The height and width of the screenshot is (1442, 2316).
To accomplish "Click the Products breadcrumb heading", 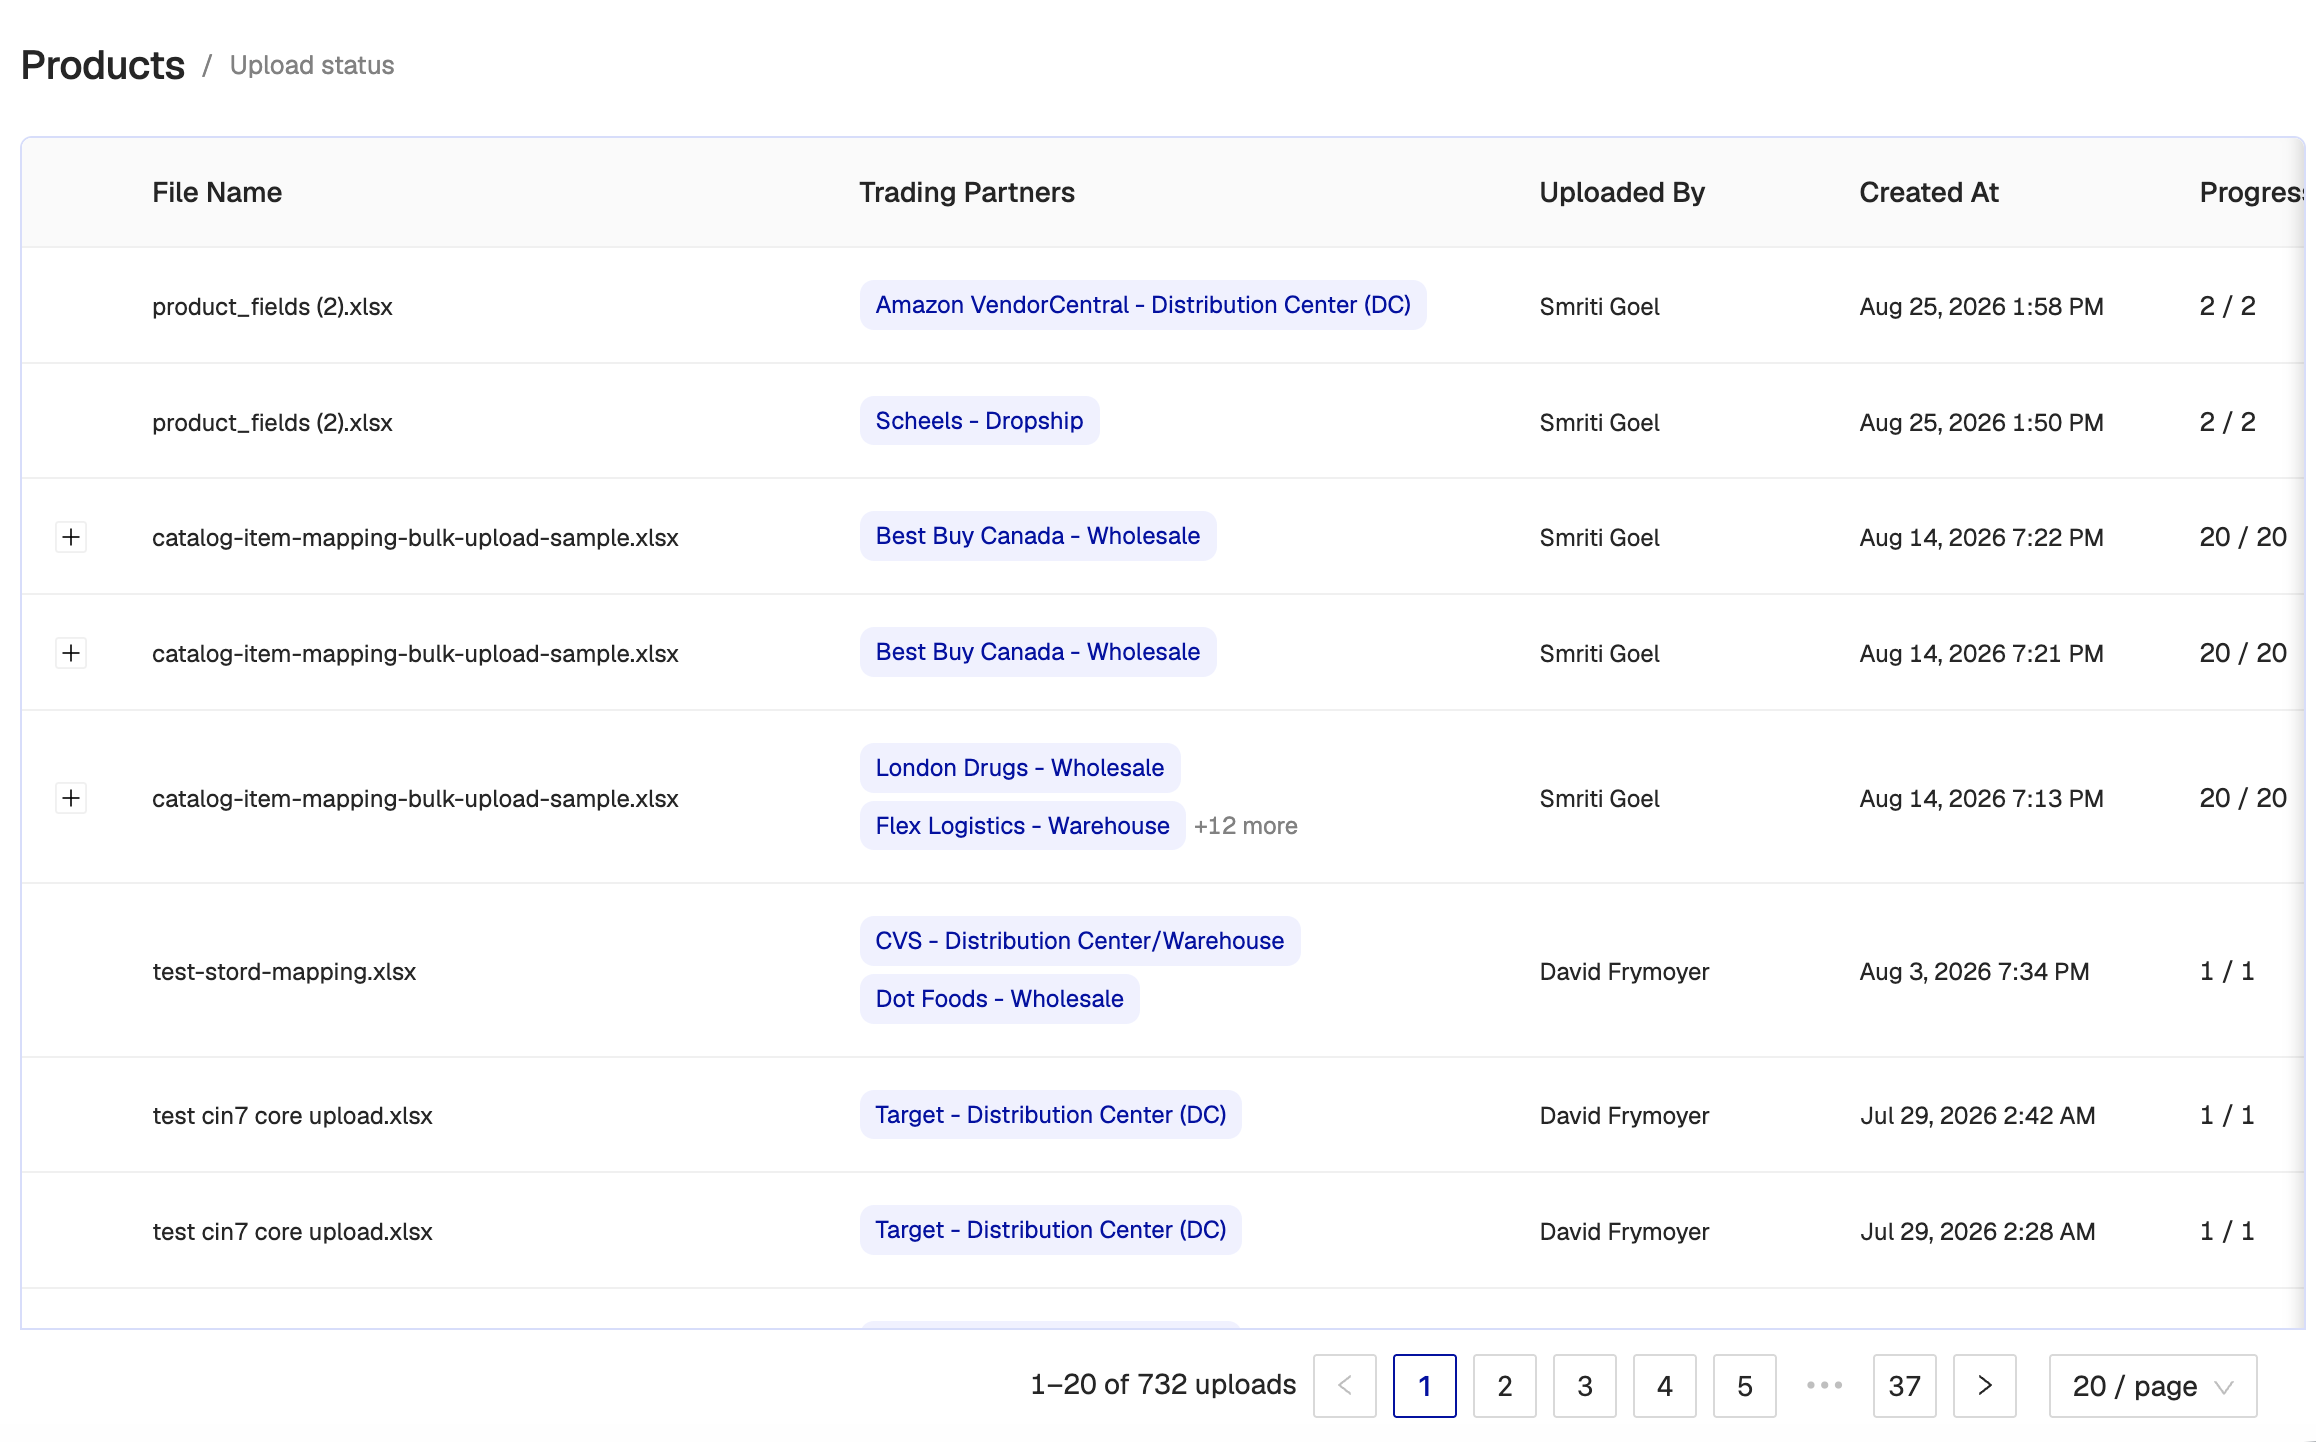I will [103, 66].
